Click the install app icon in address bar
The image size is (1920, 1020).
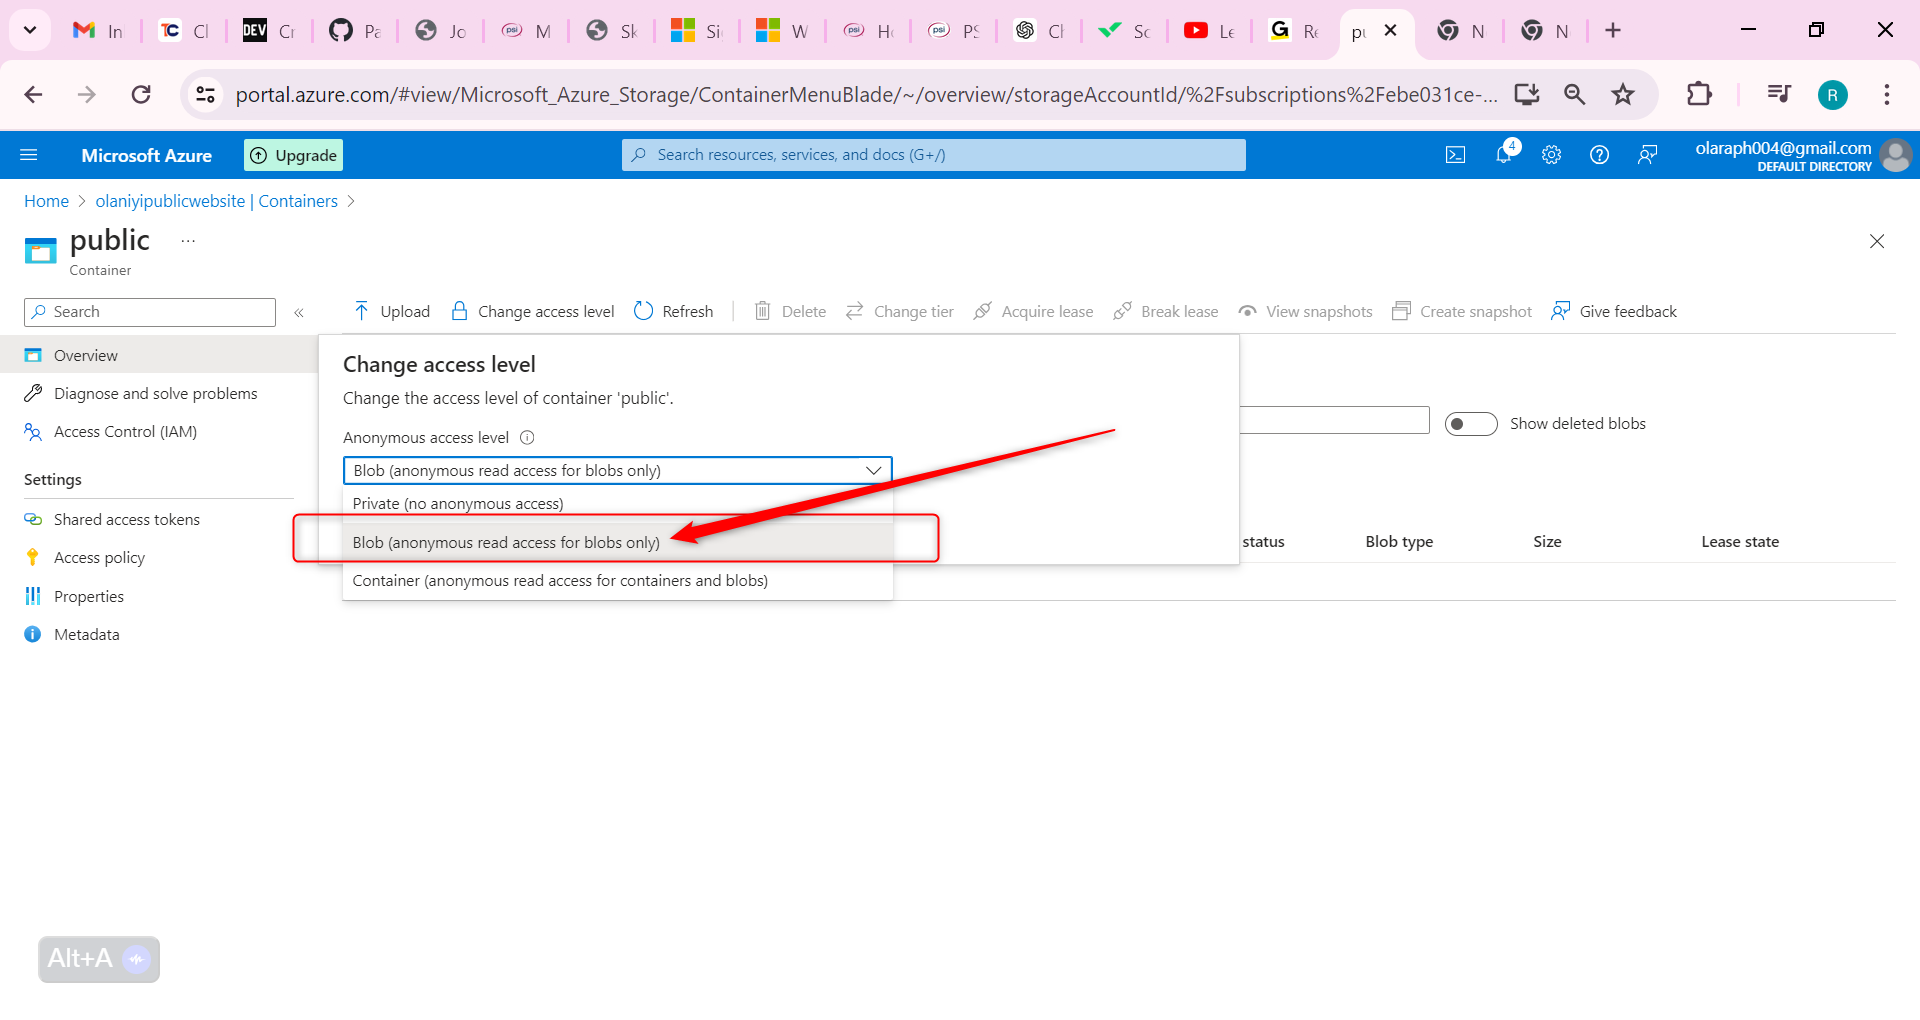click(x=1526, y=95)
